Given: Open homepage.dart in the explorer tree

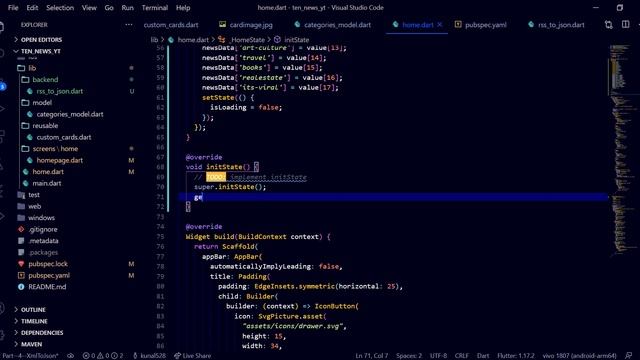Looking at the screenshot, I should [60, 160].
